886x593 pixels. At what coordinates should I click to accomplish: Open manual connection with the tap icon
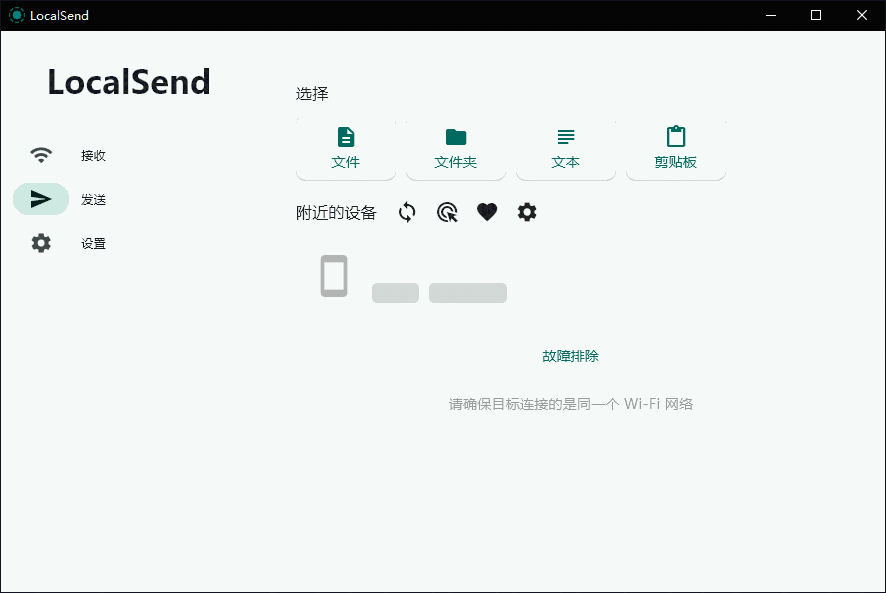[447, 212]
